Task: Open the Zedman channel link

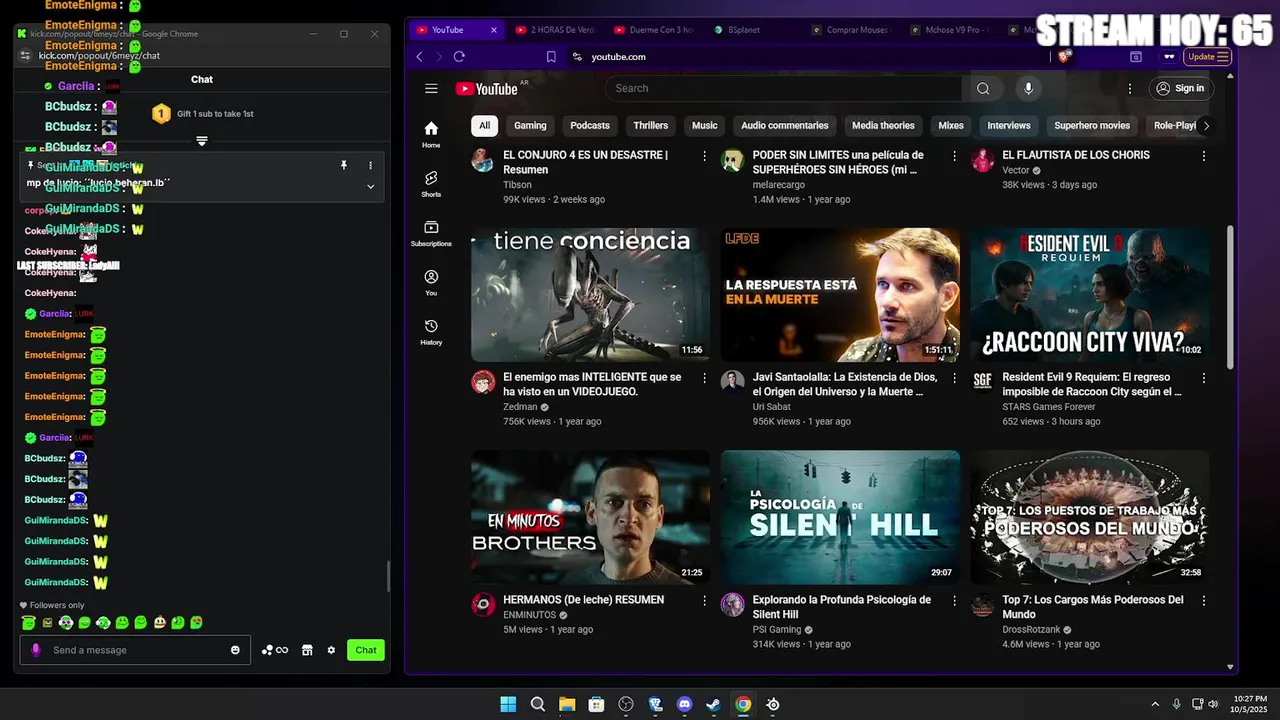Action: [x=520, y=407]
